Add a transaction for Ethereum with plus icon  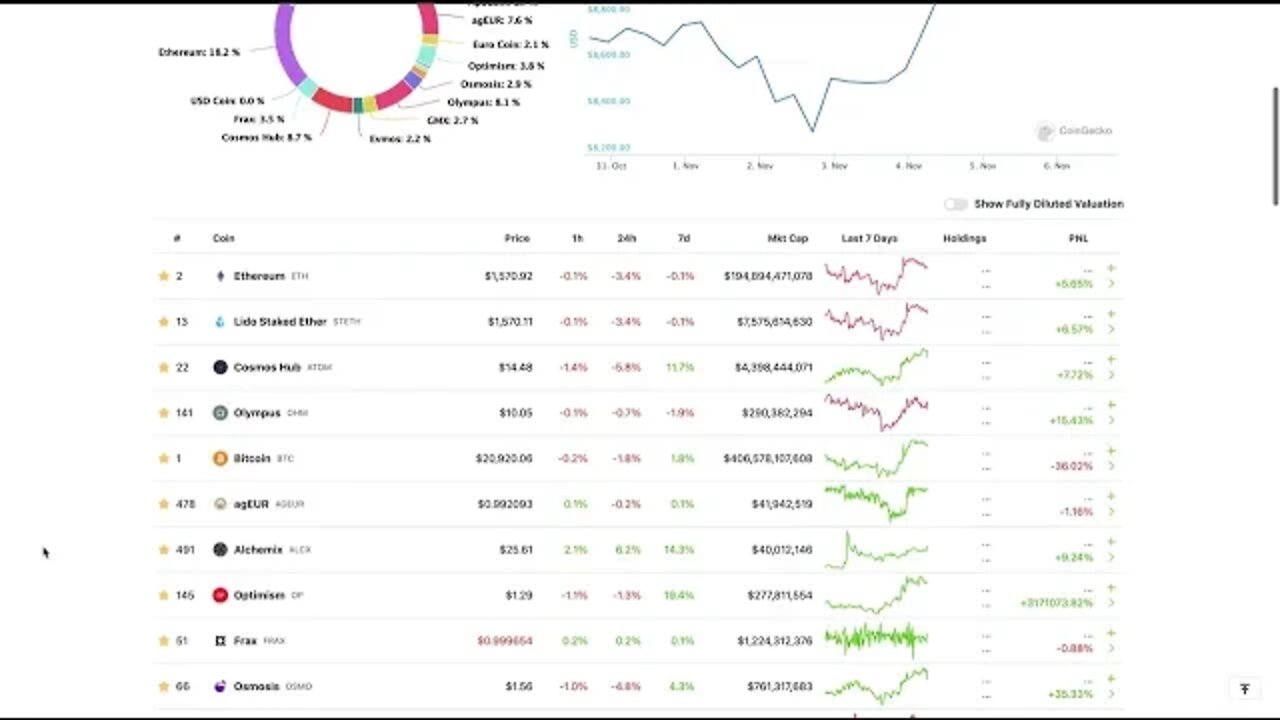pyautogui.click(x=1111, y=268)
